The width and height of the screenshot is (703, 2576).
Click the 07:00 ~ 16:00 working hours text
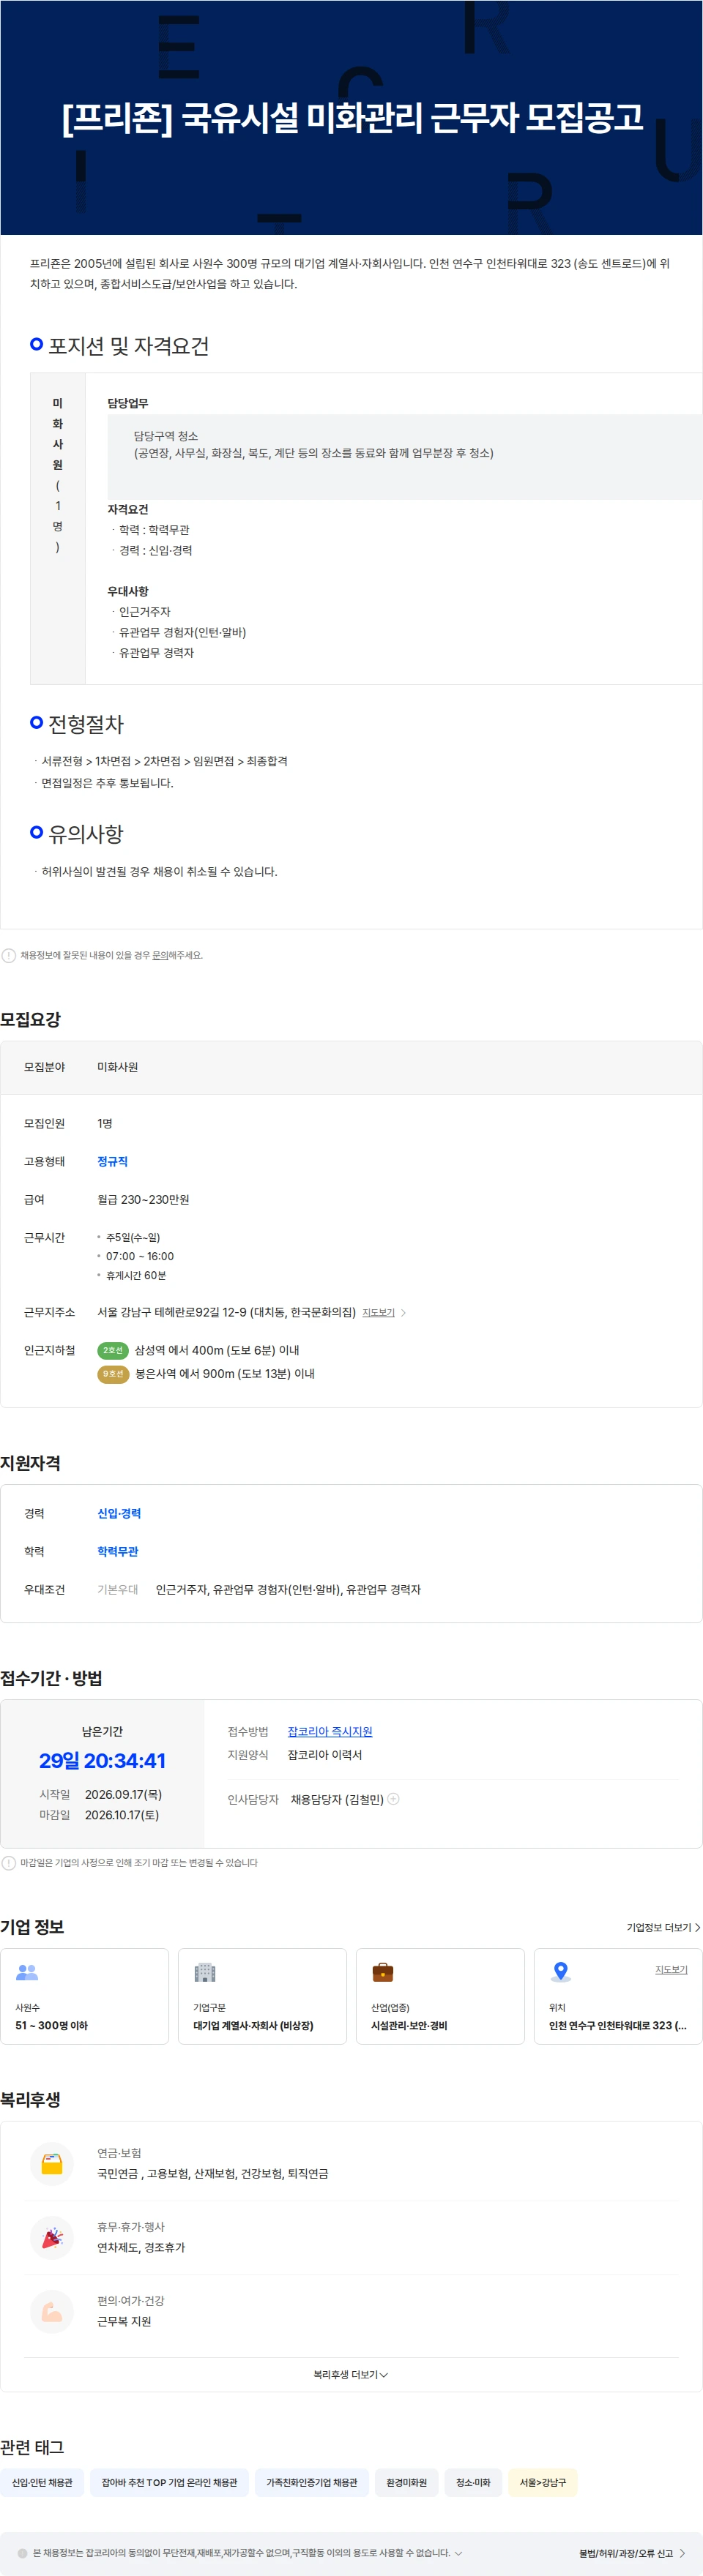[140, 1256]
